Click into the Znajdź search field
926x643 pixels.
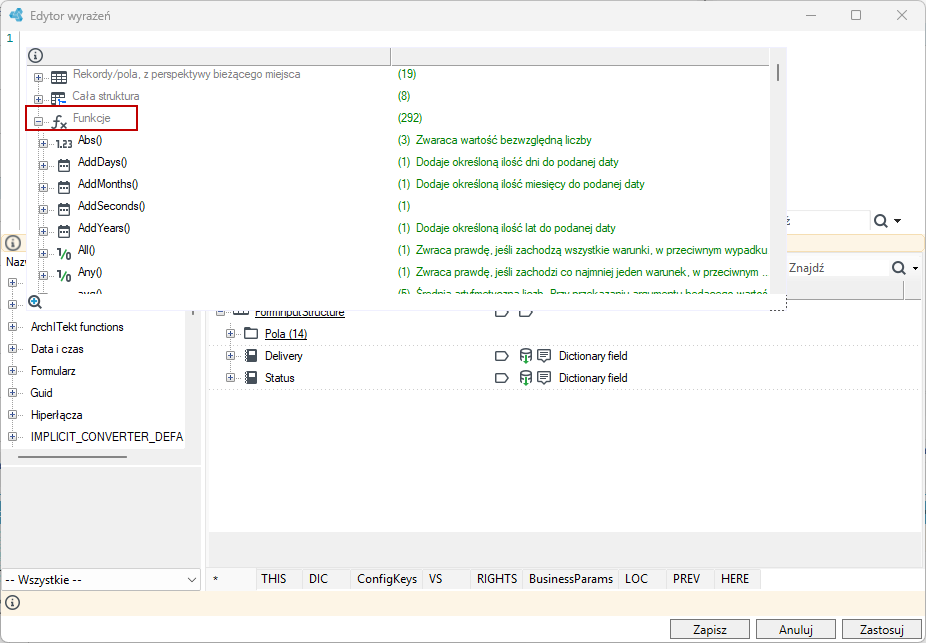click(x=837, y=268)
